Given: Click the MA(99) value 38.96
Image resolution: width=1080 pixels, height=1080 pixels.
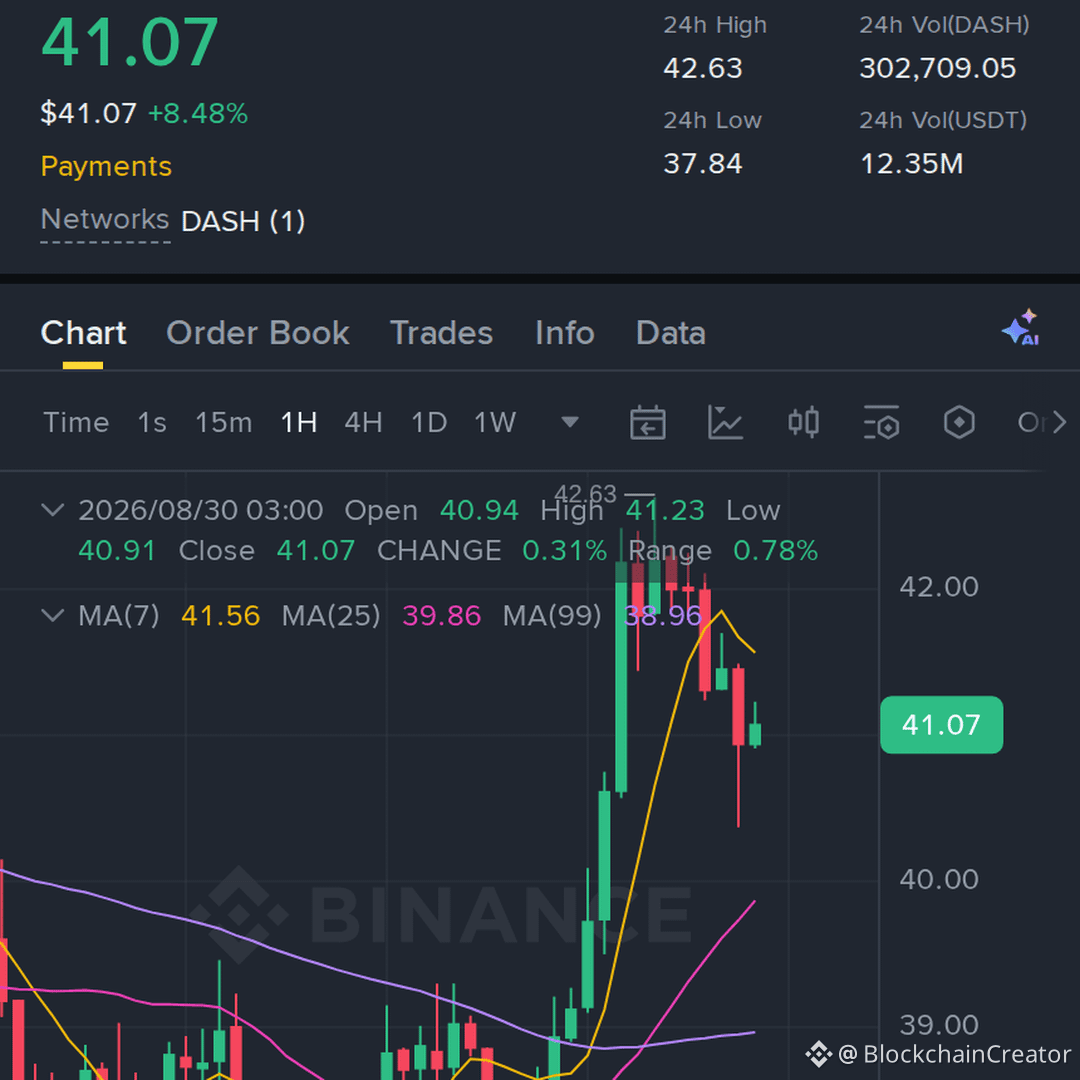Looking at the screenshot, I should [663, 616].
